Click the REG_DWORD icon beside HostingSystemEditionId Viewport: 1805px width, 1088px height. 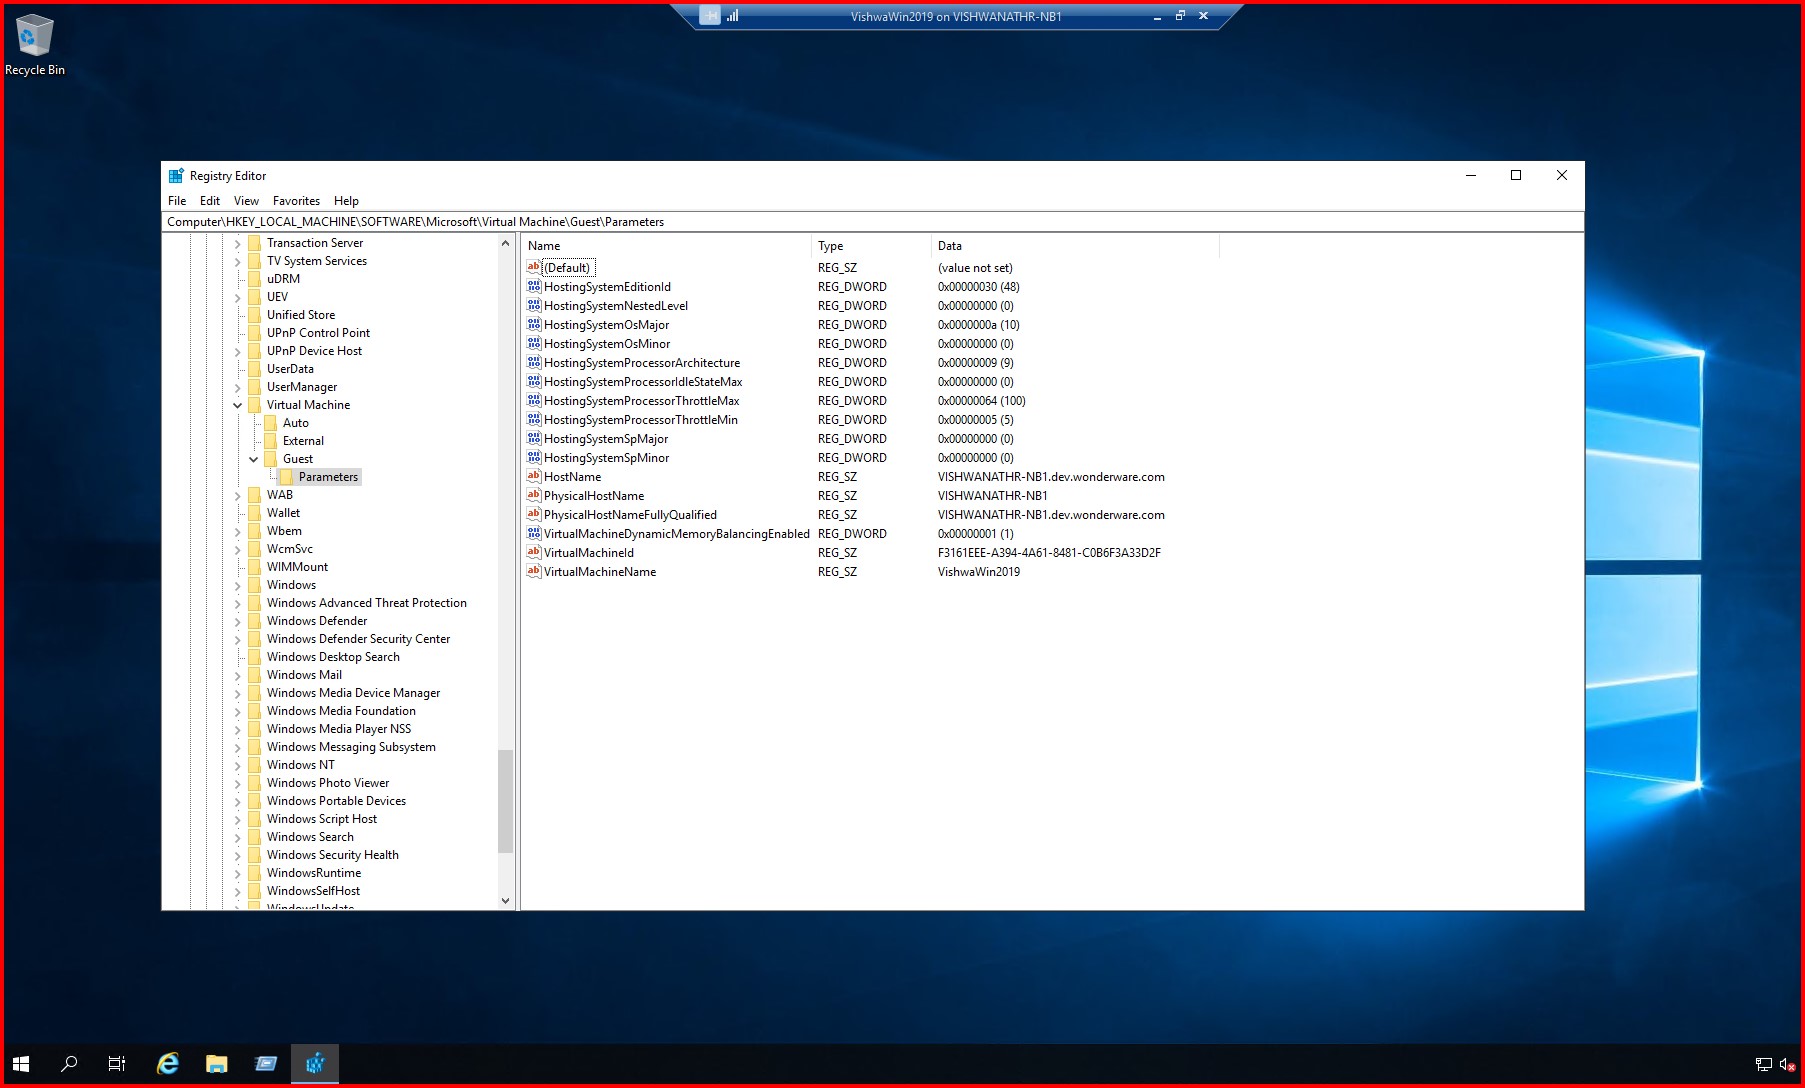534,287
